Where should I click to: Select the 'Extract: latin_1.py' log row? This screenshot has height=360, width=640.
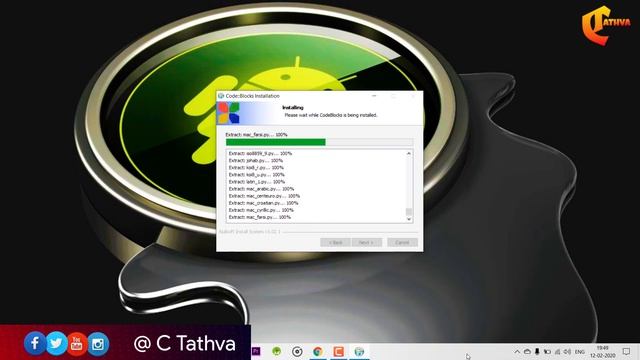[x=257, y=182]
